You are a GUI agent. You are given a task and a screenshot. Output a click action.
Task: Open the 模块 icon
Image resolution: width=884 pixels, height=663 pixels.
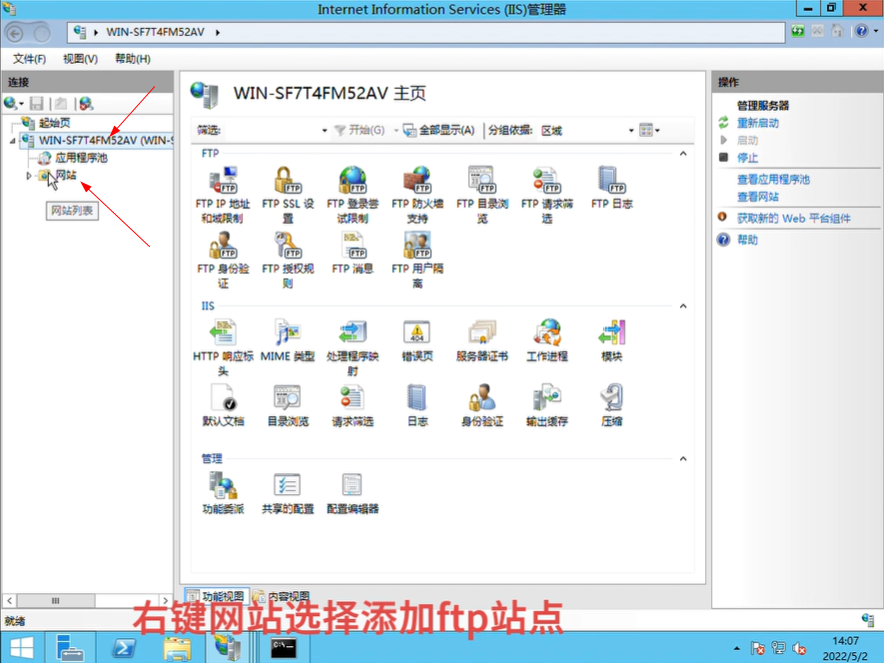click(x=612, y=340)
